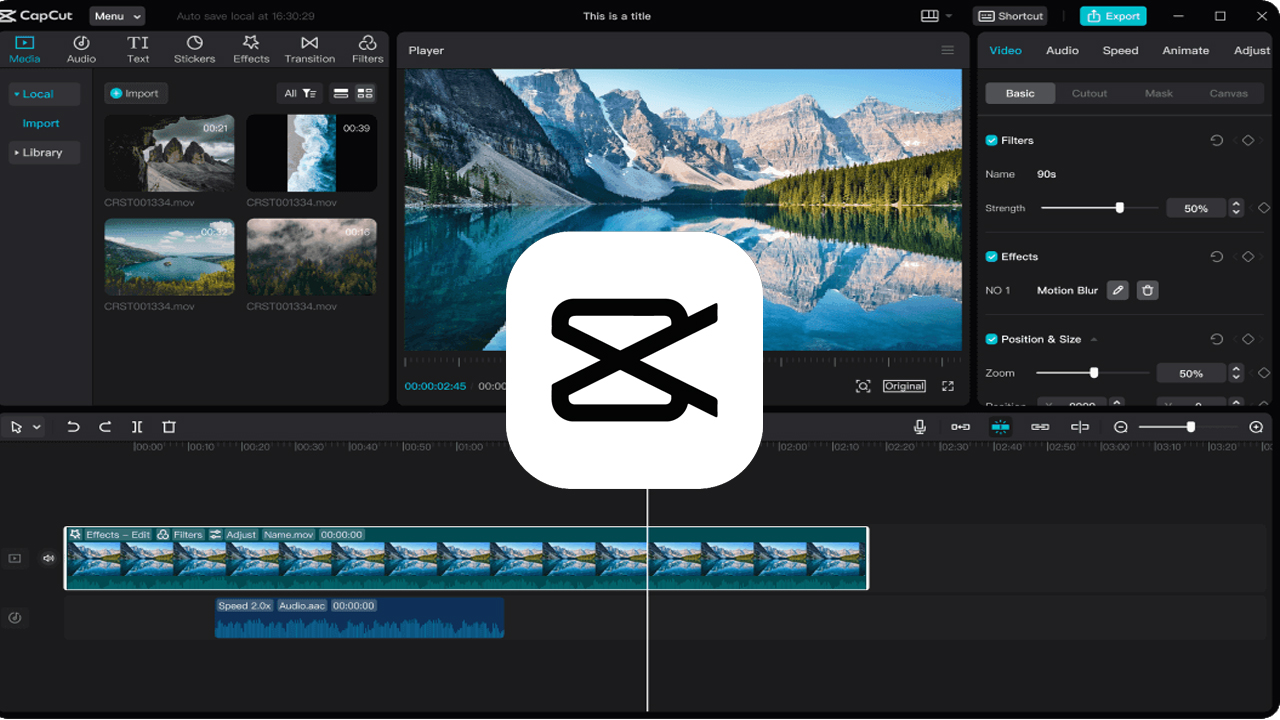Toggle the Effects checkbox

992,257
